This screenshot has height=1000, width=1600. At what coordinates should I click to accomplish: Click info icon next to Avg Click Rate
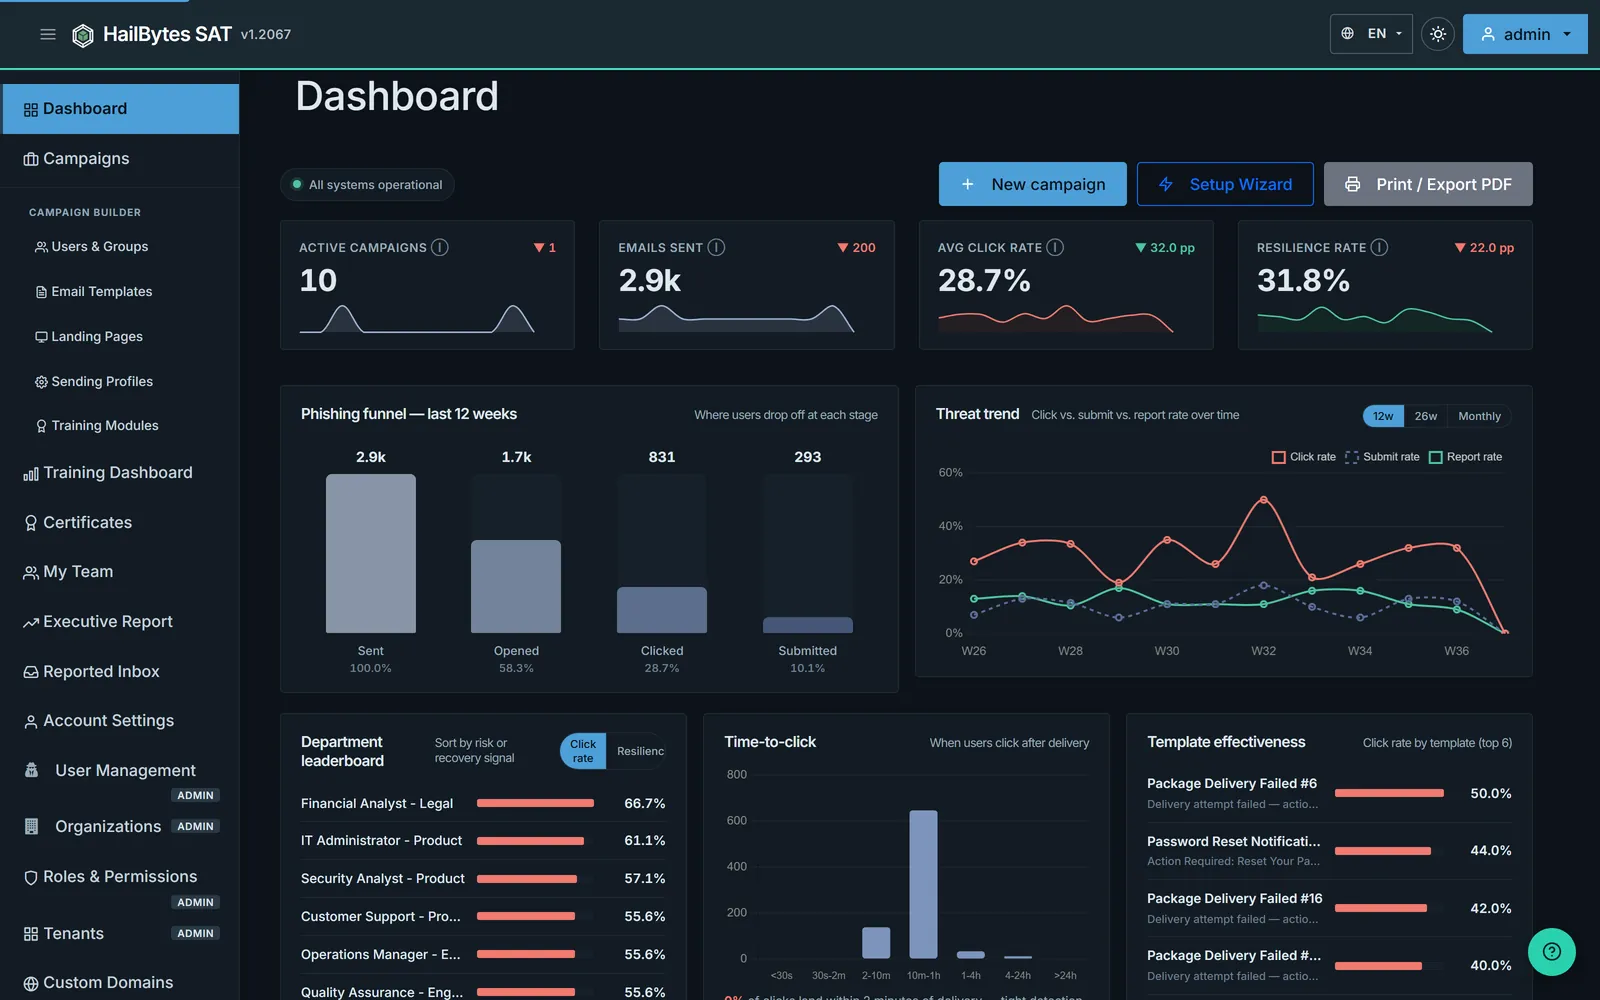(x=1055, y=247)
